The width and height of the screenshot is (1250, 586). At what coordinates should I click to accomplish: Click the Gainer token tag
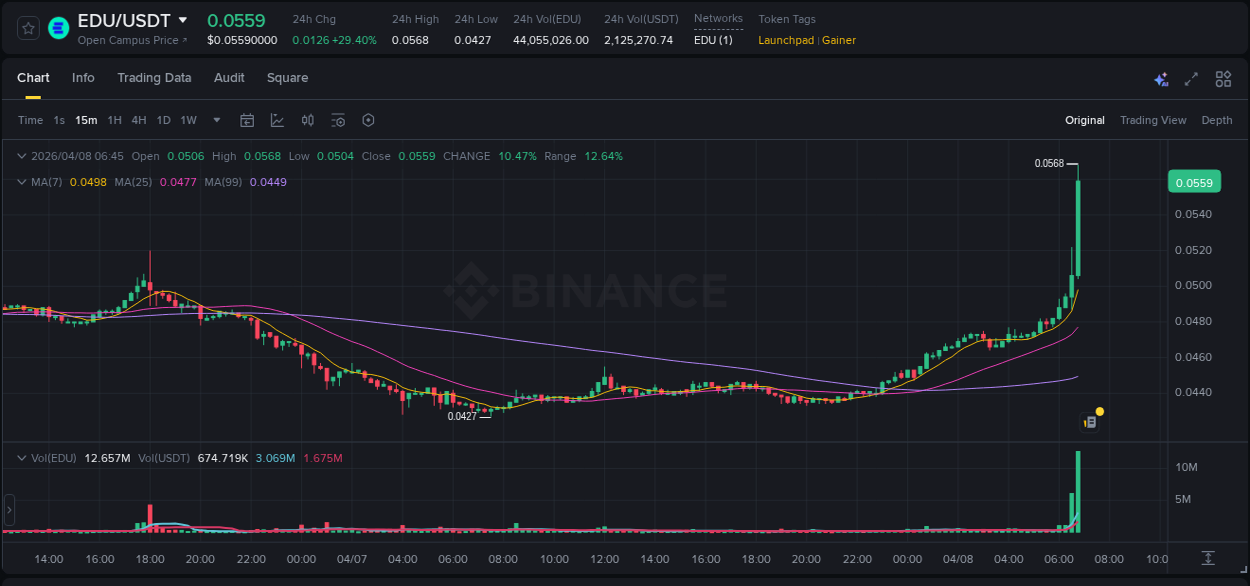[x=840, y=40]
